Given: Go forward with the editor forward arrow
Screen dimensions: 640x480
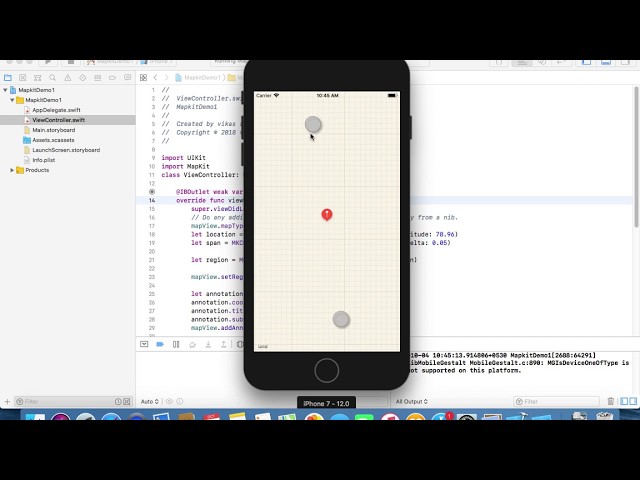Looking at the screenshot, I should tap(167, 78).
